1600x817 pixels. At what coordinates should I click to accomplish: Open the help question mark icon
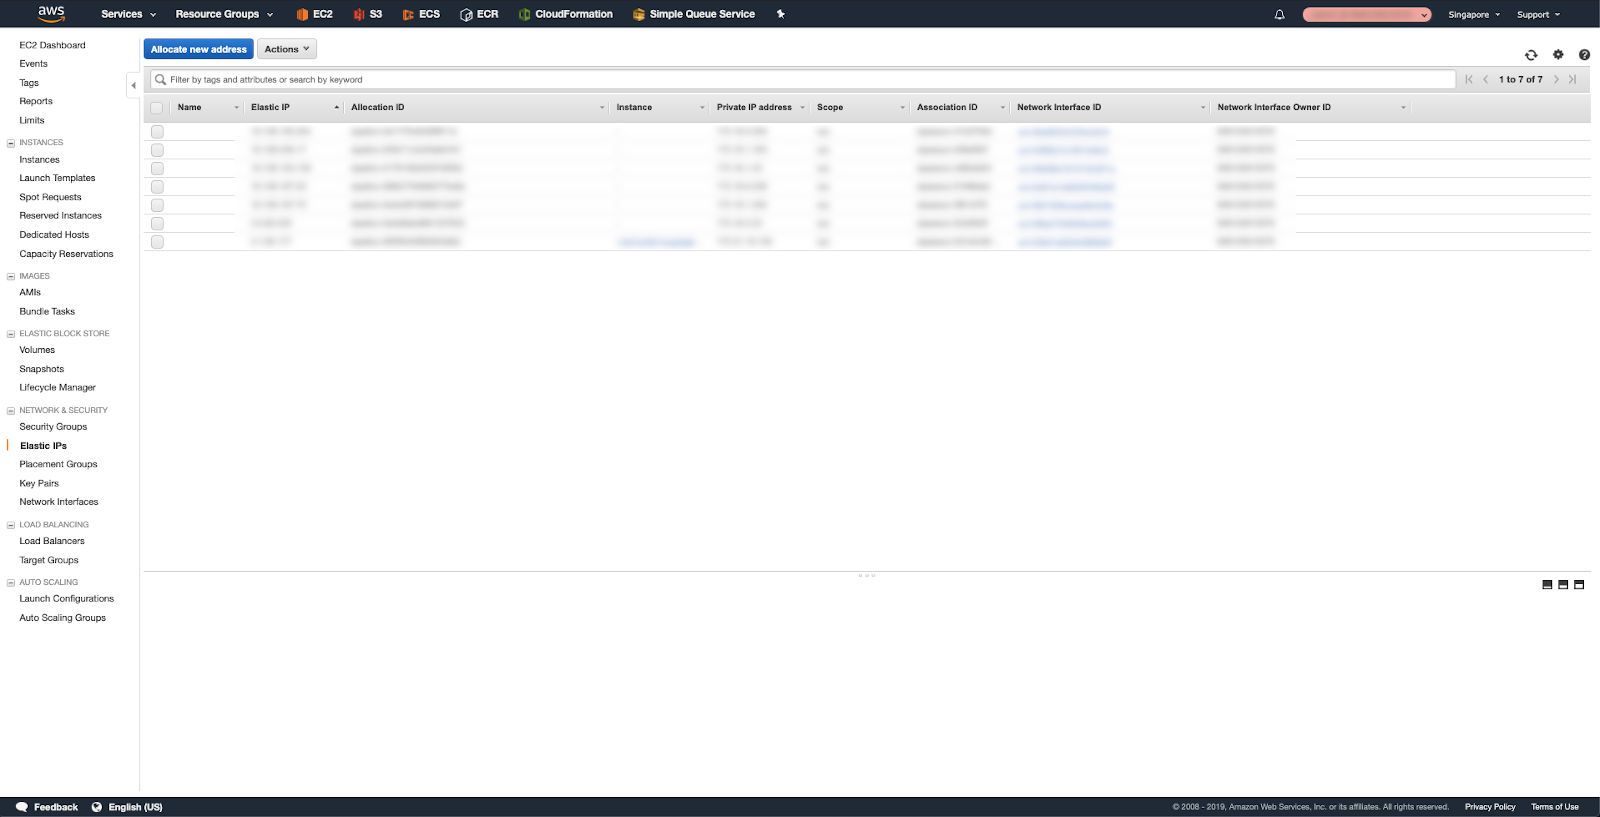pyautogui.click(x=1584, y=55)
